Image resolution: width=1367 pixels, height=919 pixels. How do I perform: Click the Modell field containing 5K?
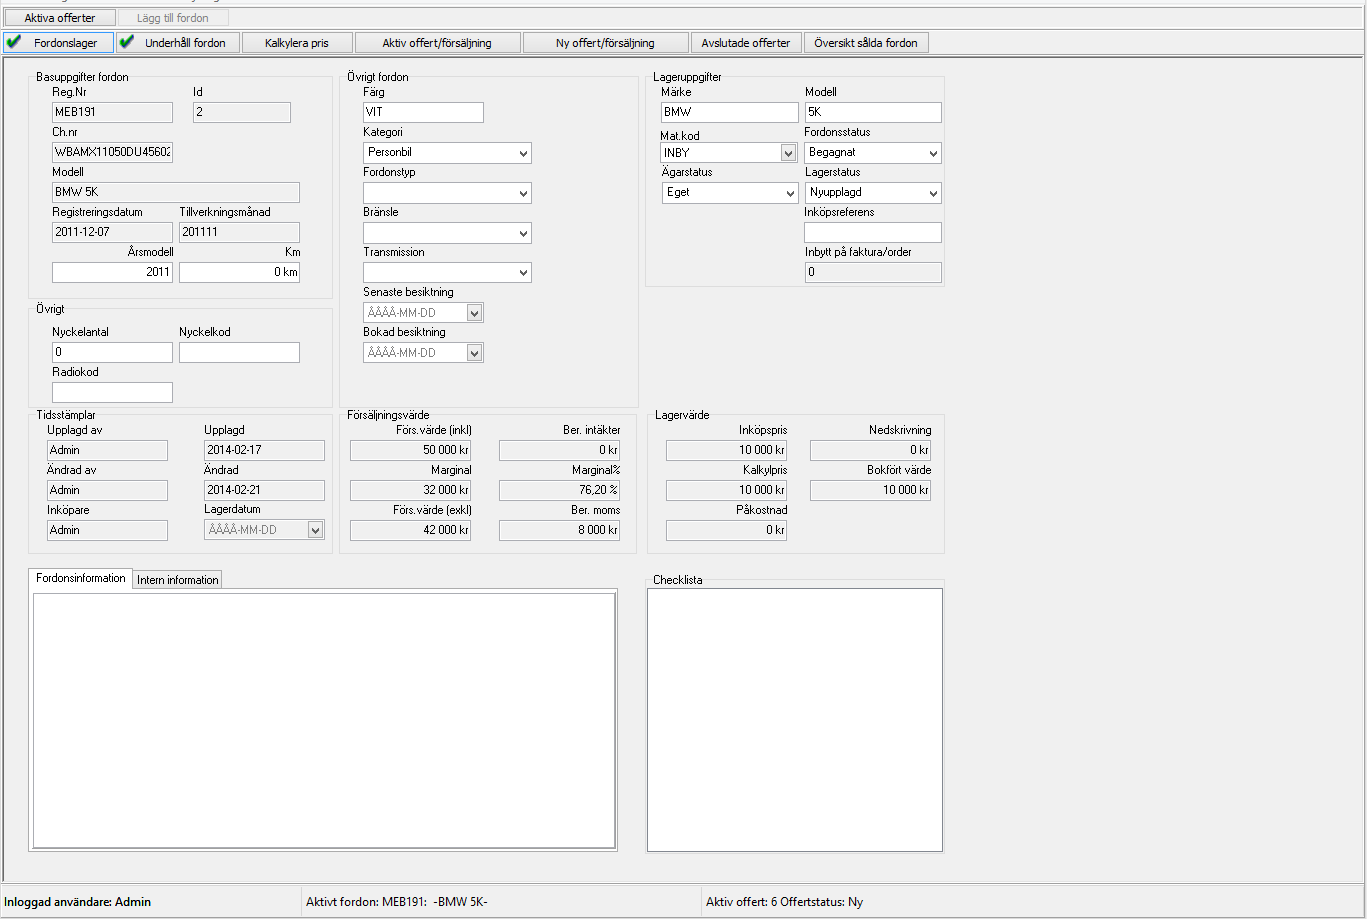873,112
